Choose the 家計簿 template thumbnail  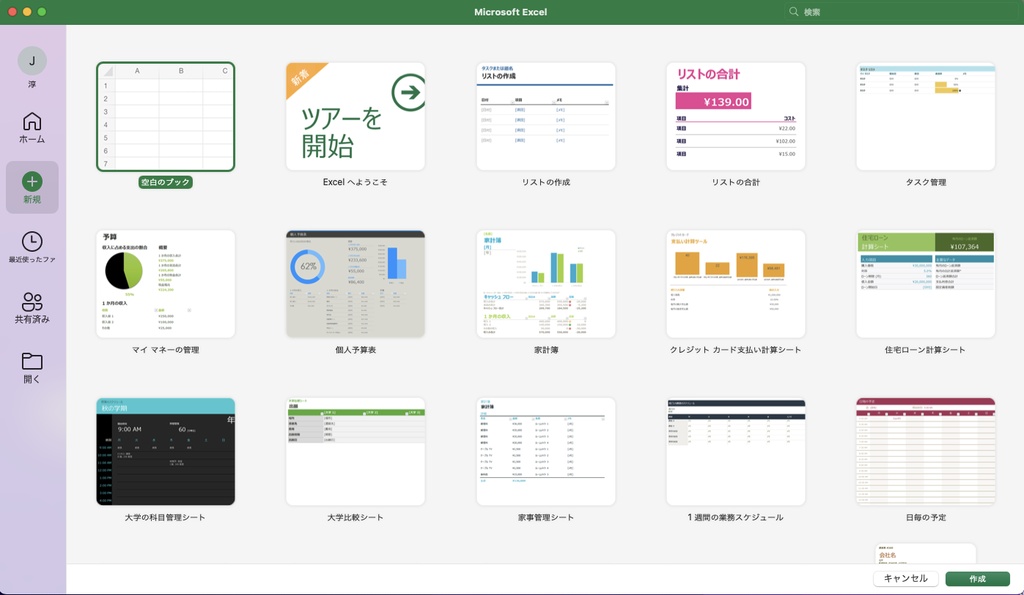coord(546,284)
